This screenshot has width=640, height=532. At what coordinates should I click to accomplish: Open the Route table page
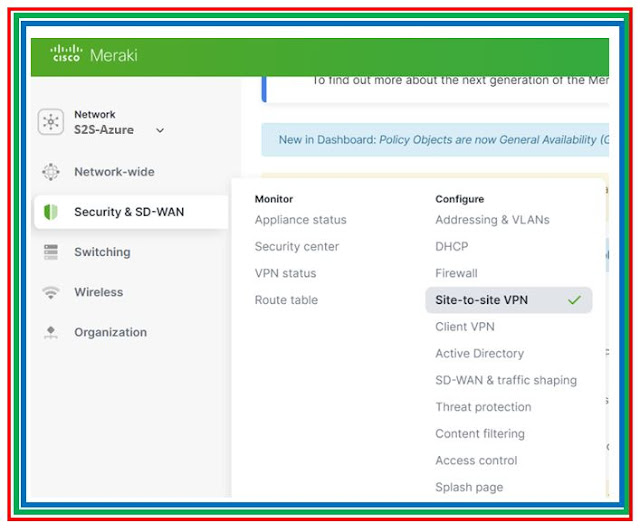[x=286, y=300]
